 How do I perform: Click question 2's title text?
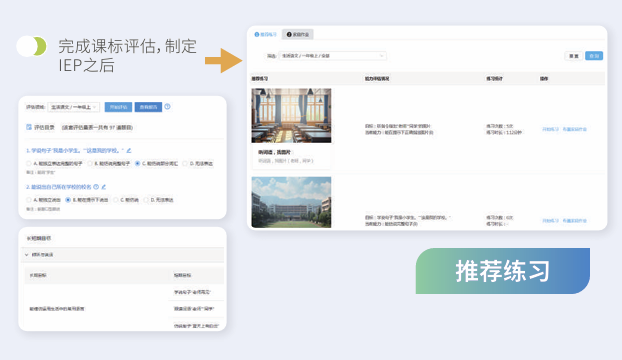pos(59,187)
